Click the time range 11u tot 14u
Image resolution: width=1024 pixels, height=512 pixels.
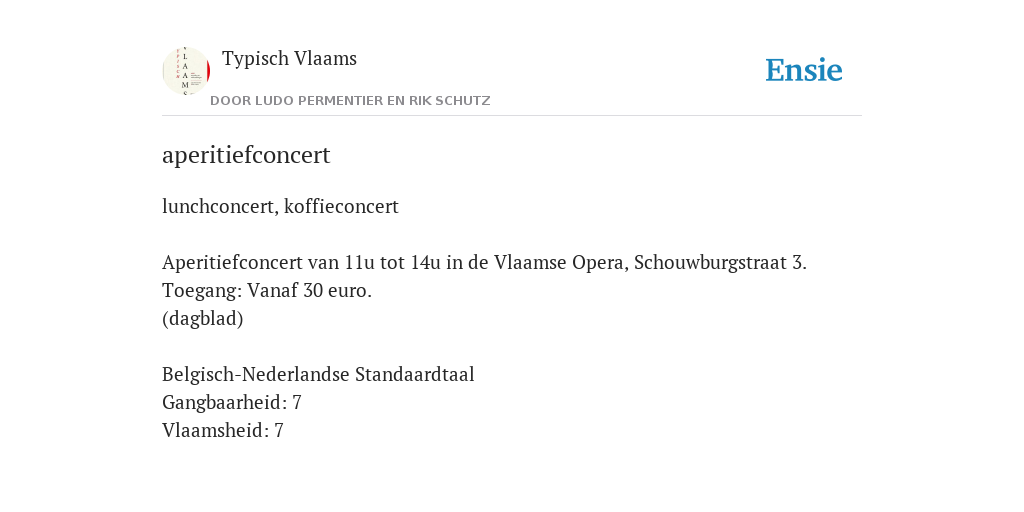(x=393, y=263)
